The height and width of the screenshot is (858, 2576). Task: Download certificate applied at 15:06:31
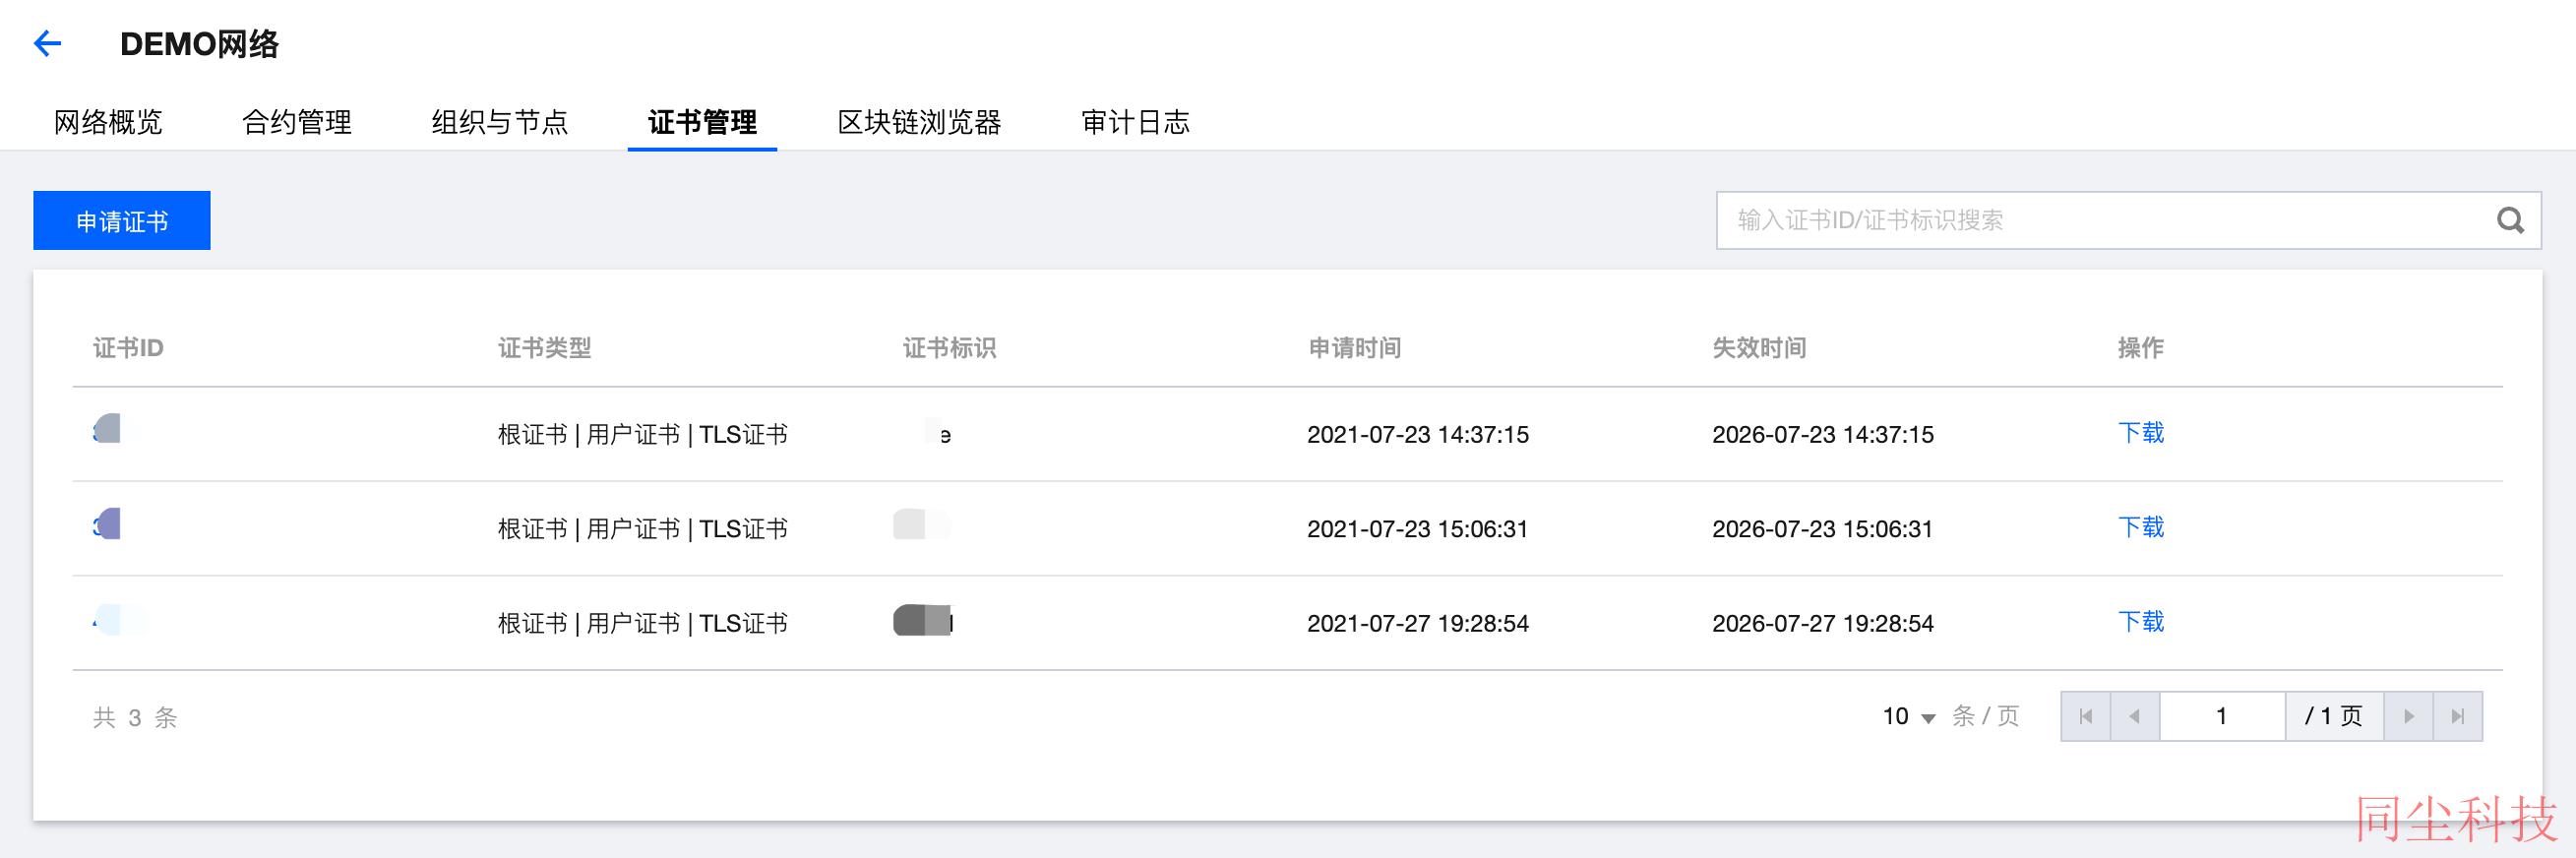[2141, 527]
